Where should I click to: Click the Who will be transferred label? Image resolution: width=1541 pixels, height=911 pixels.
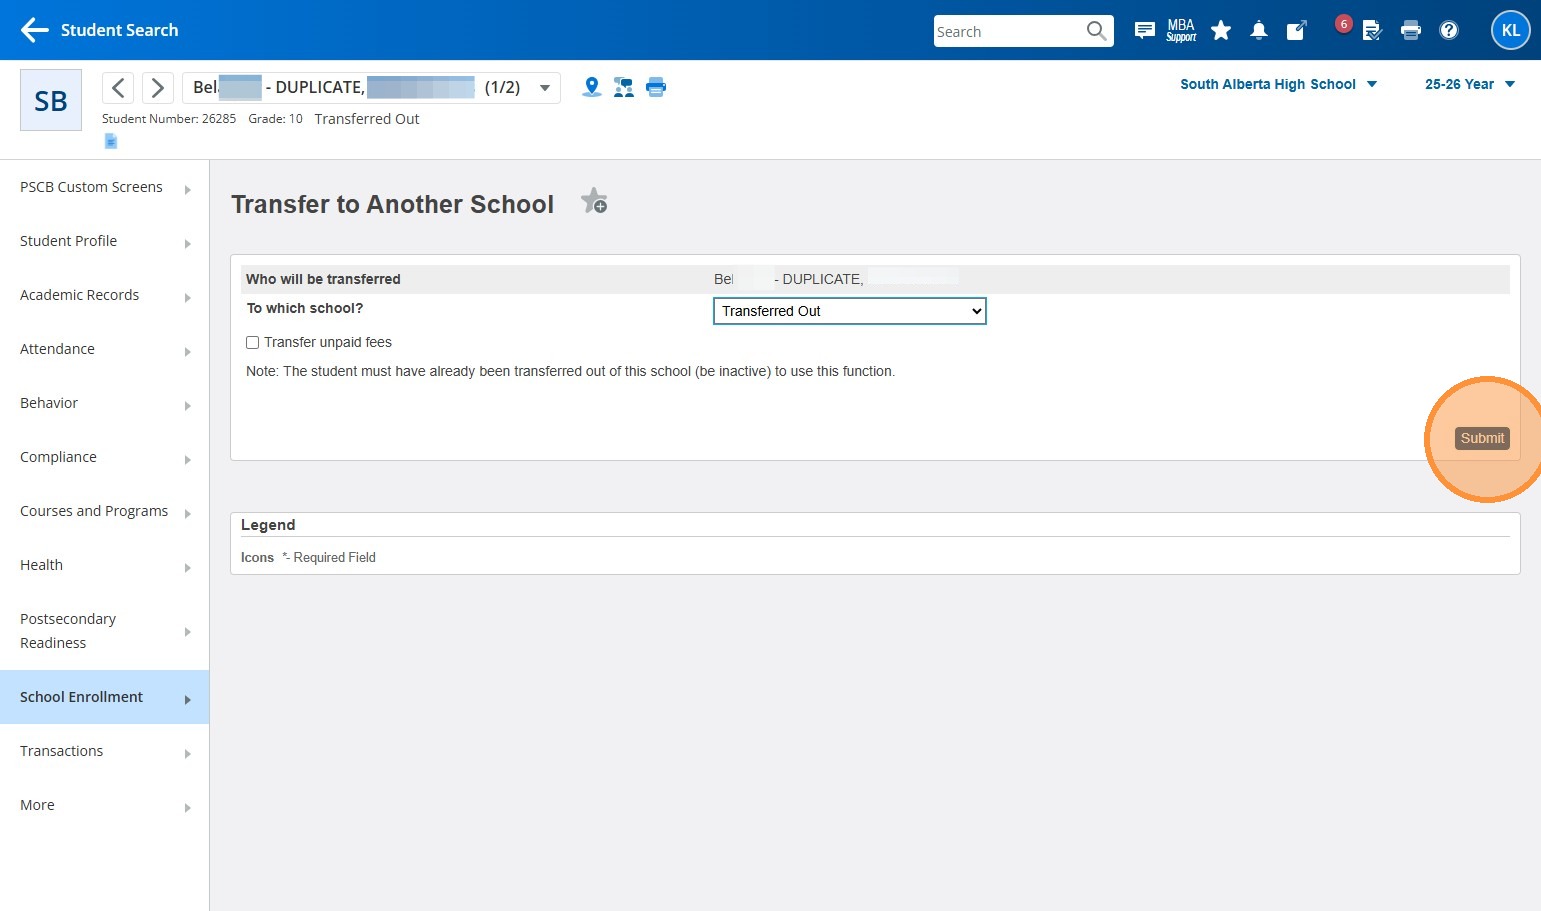[323, 279]
